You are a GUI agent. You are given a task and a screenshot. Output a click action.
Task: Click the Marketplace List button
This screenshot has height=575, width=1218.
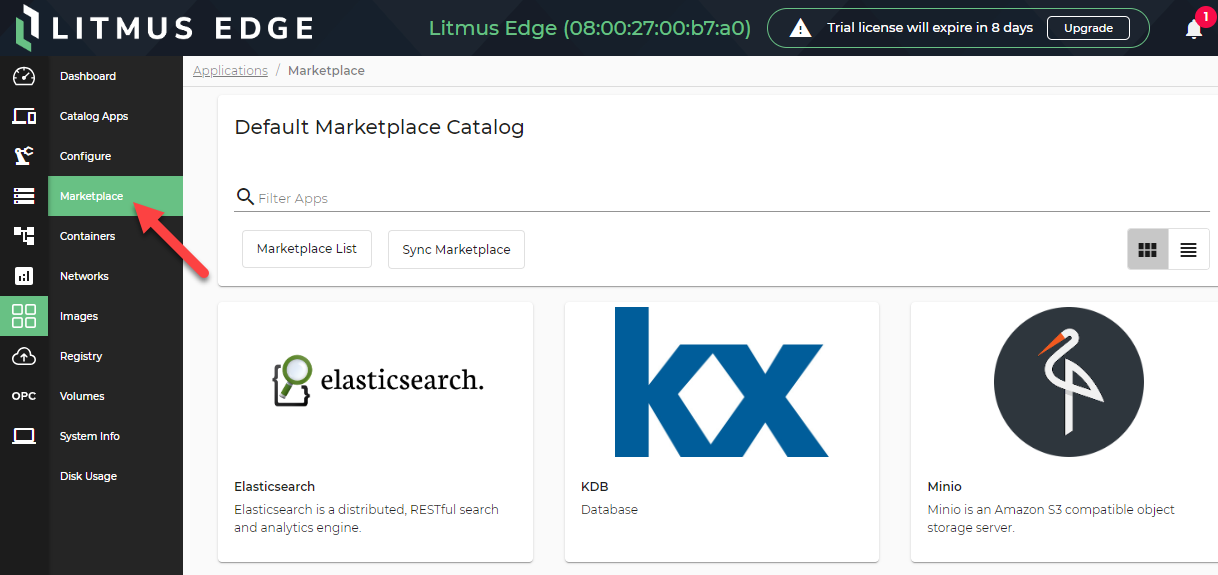click(307, 249)
